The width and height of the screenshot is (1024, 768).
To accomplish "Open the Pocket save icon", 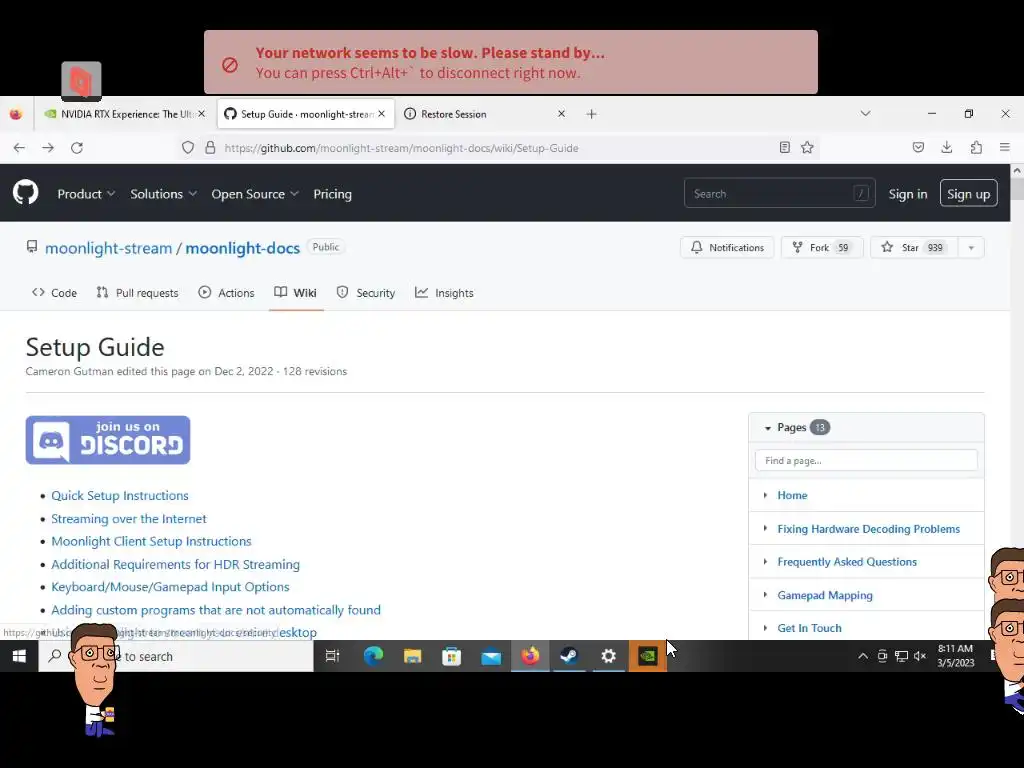I will [918, 148].
